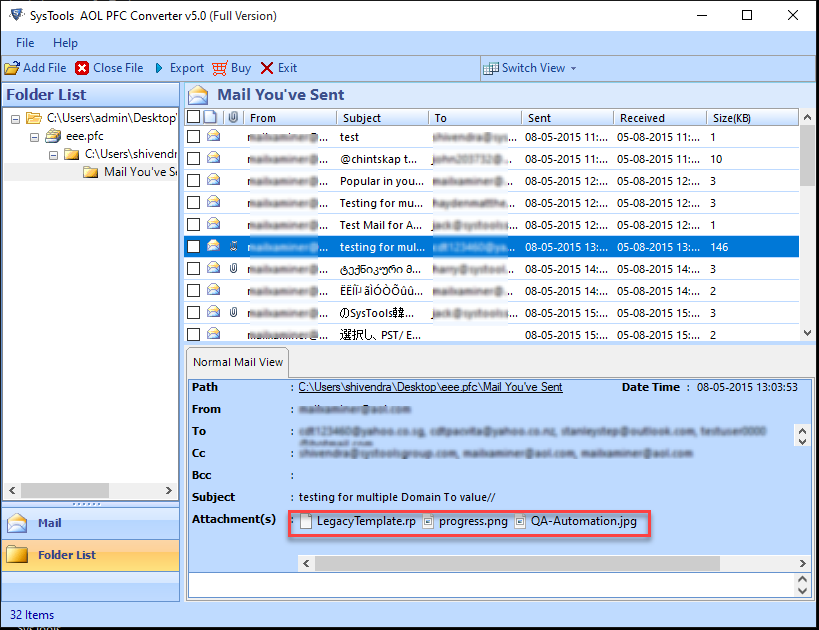
Task: Click the SysTools app icon in title bar
Action: pyautogui.click(x=17, y=15)
